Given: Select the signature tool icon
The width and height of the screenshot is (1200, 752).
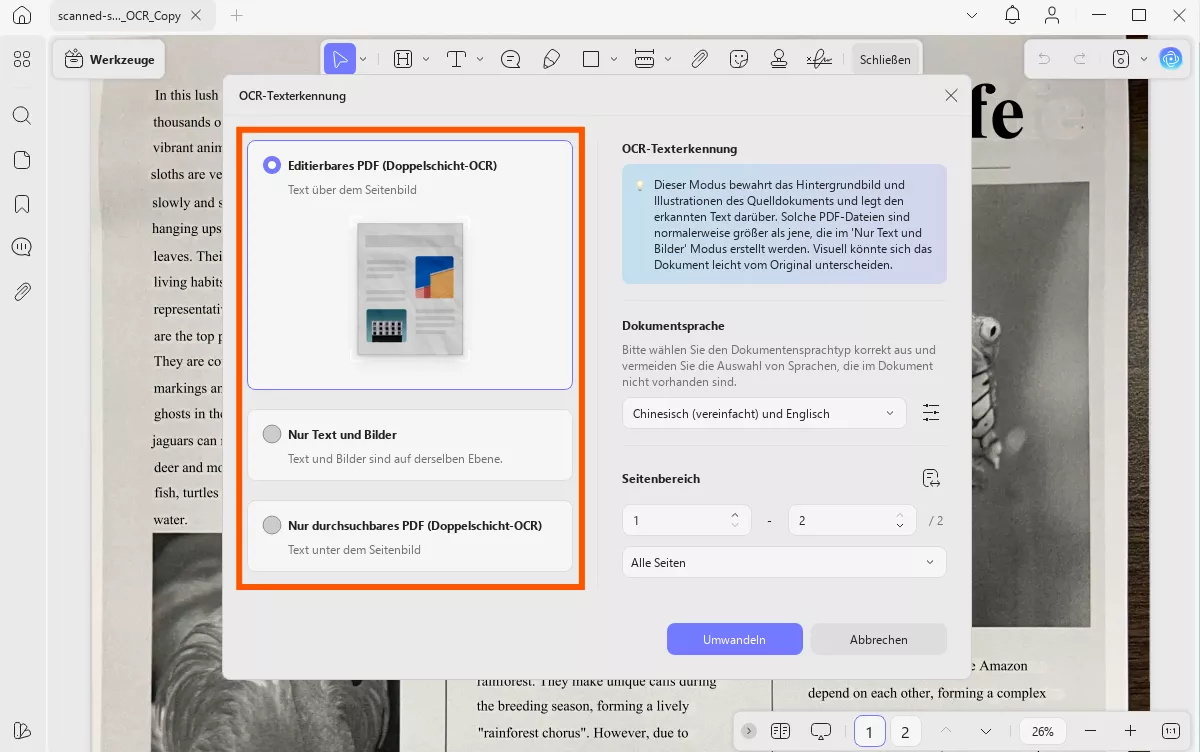Looking at the screenshot, I should pos(820,59).
